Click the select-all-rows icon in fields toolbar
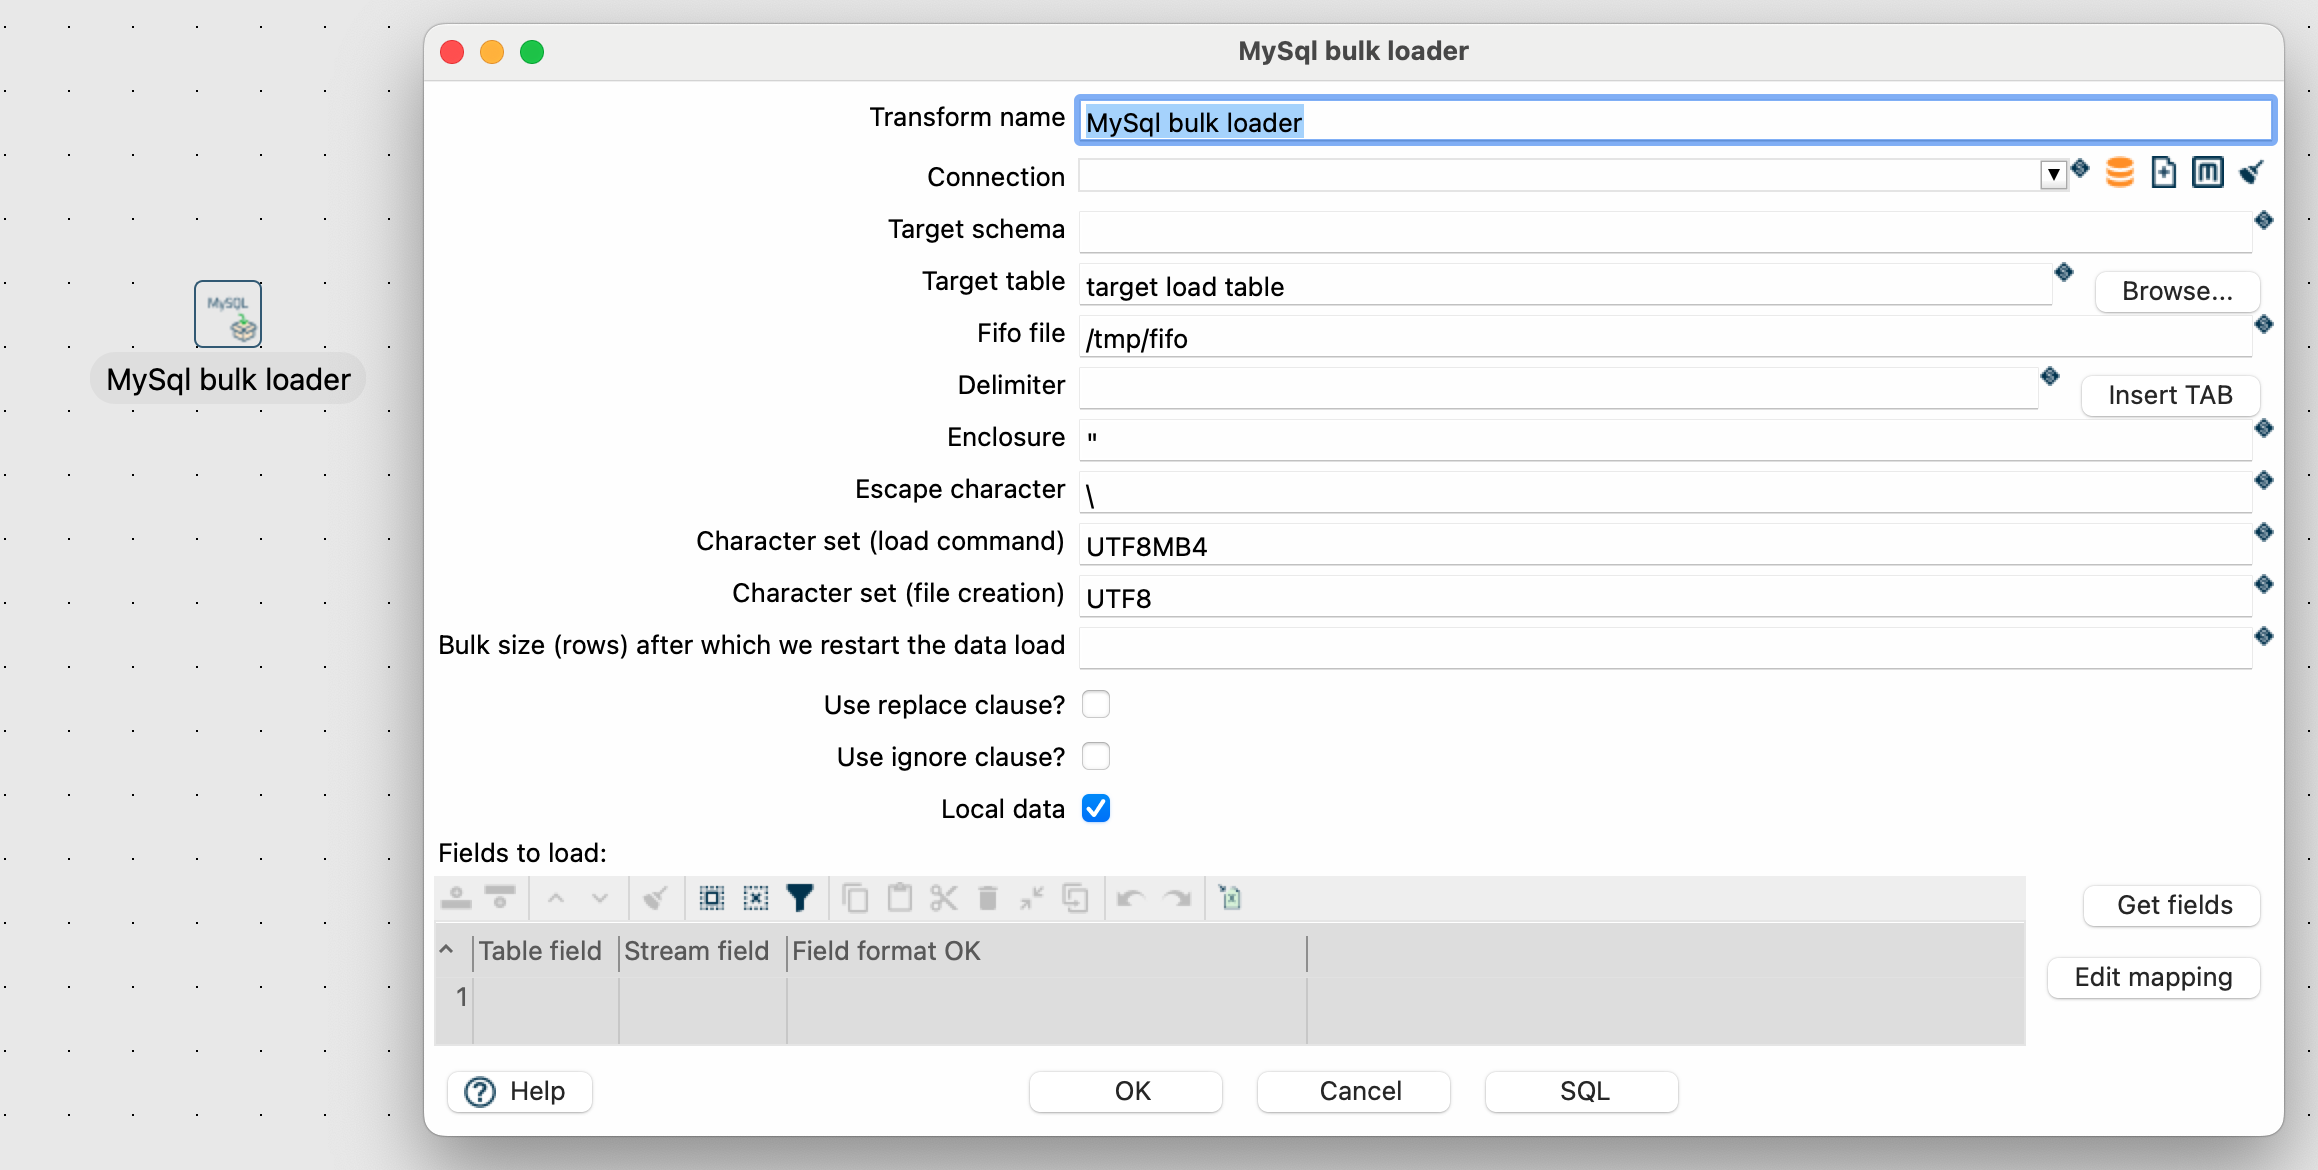 point(711,898)
